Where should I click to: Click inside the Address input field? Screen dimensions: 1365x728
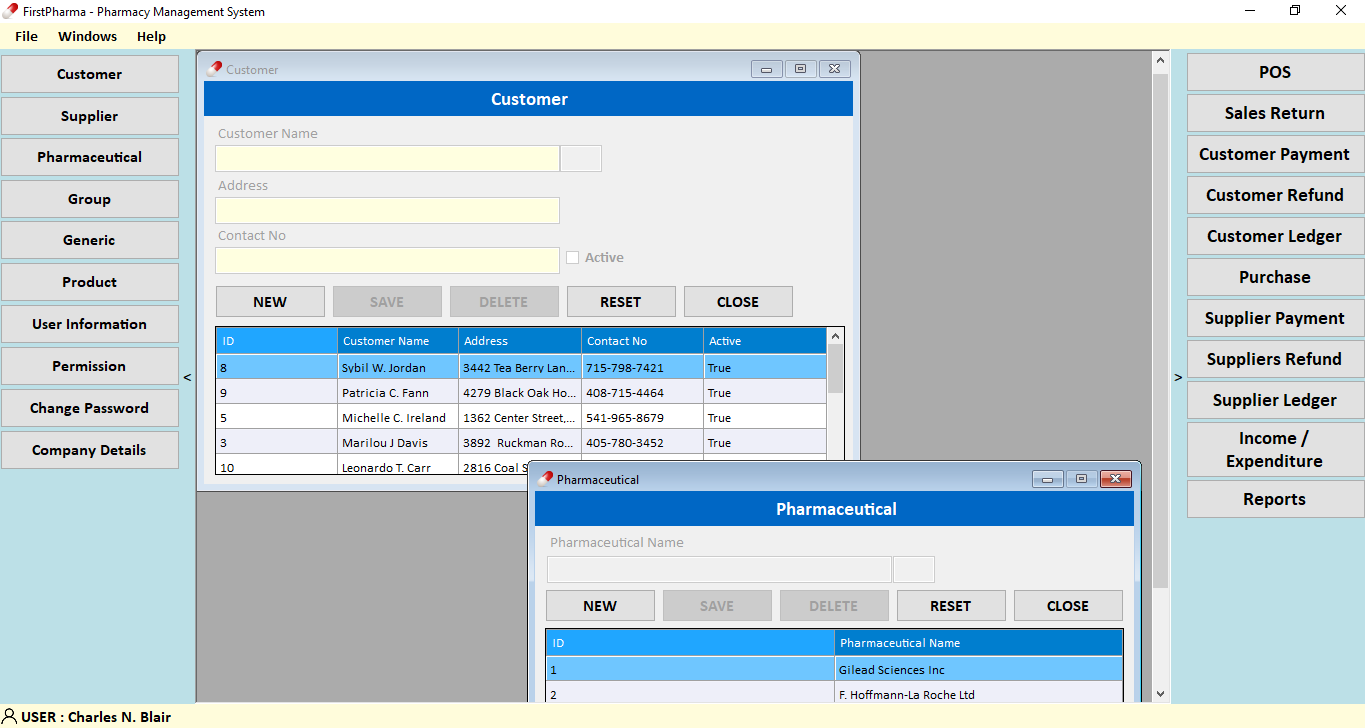point(387,210)
